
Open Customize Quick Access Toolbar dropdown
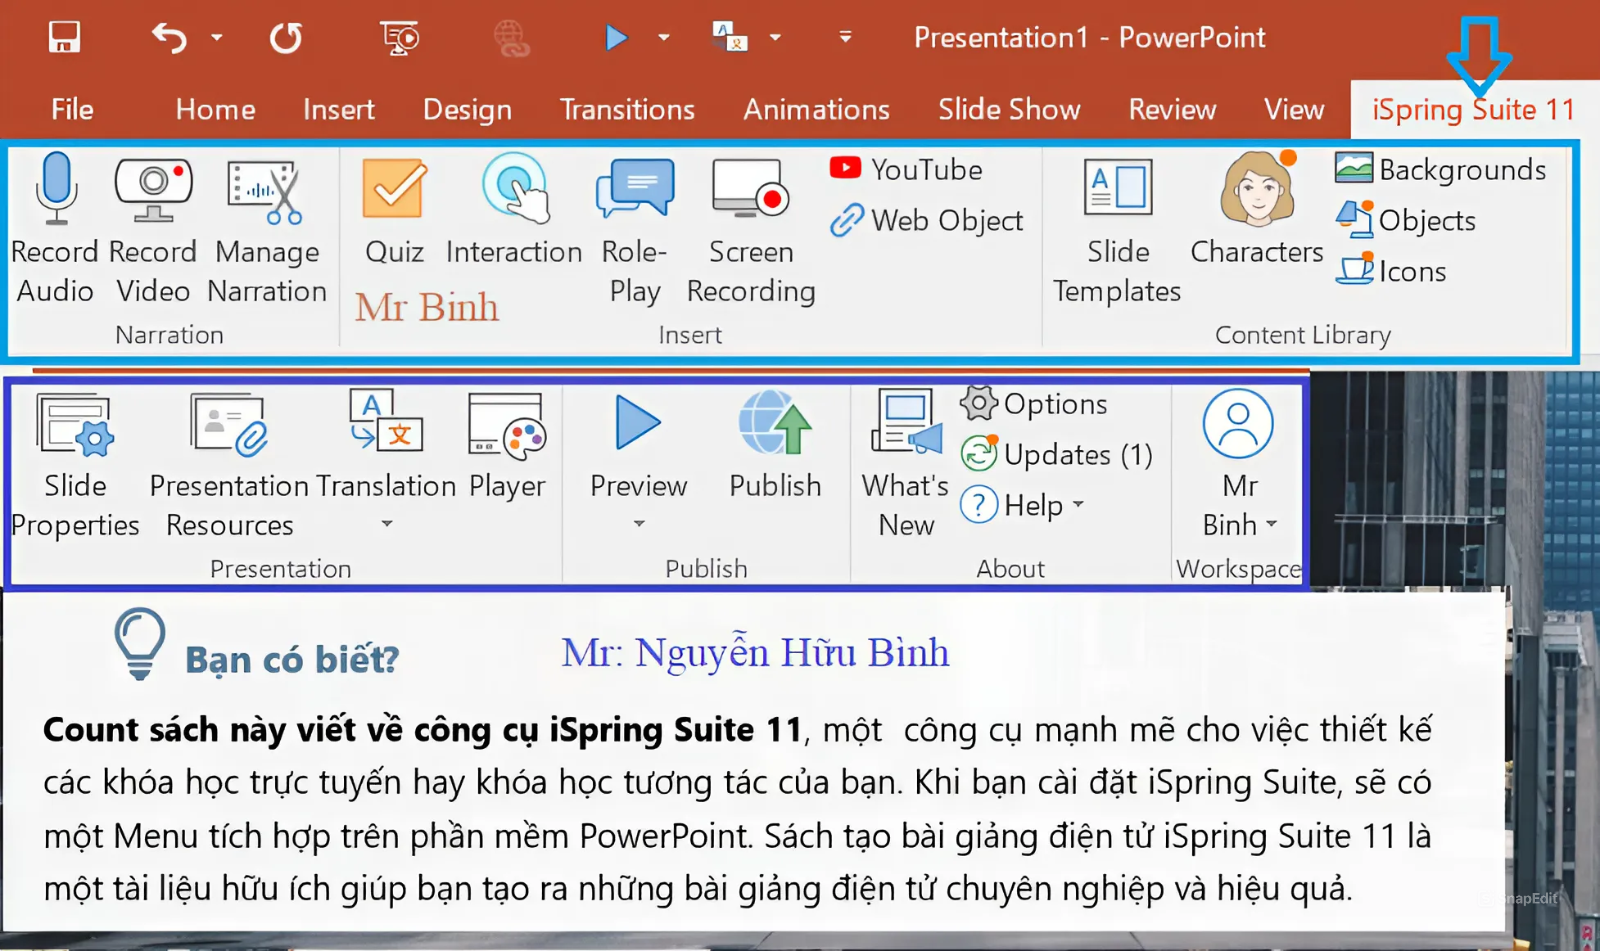click(x=845, y=37)
